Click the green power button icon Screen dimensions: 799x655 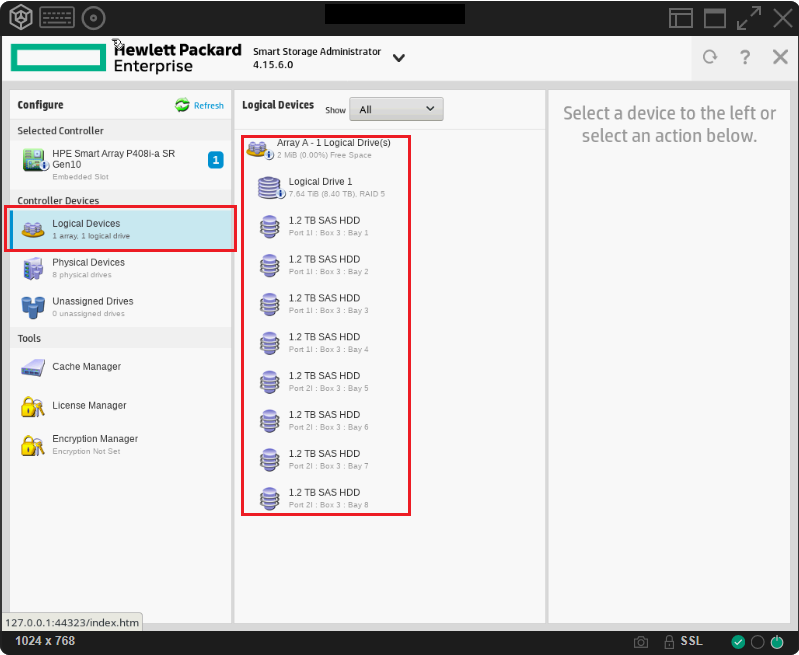pos(777,642)
